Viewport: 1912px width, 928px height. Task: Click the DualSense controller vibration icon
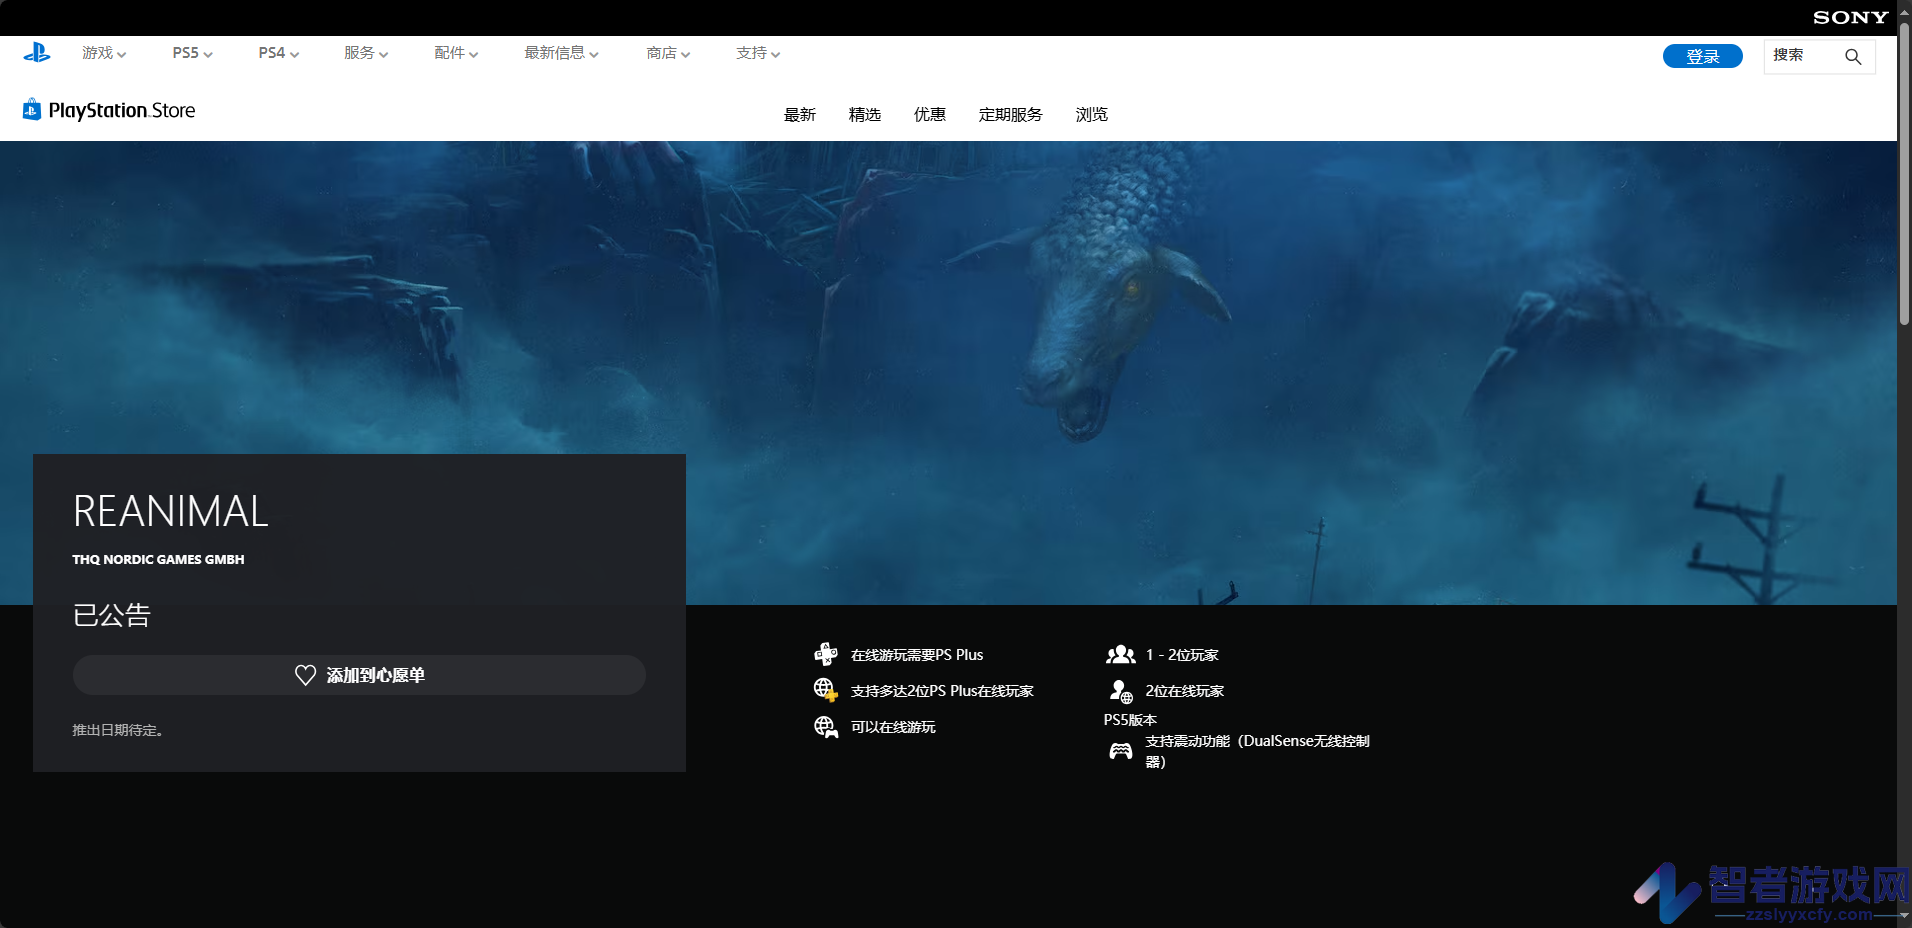(x=1121, y=751)
